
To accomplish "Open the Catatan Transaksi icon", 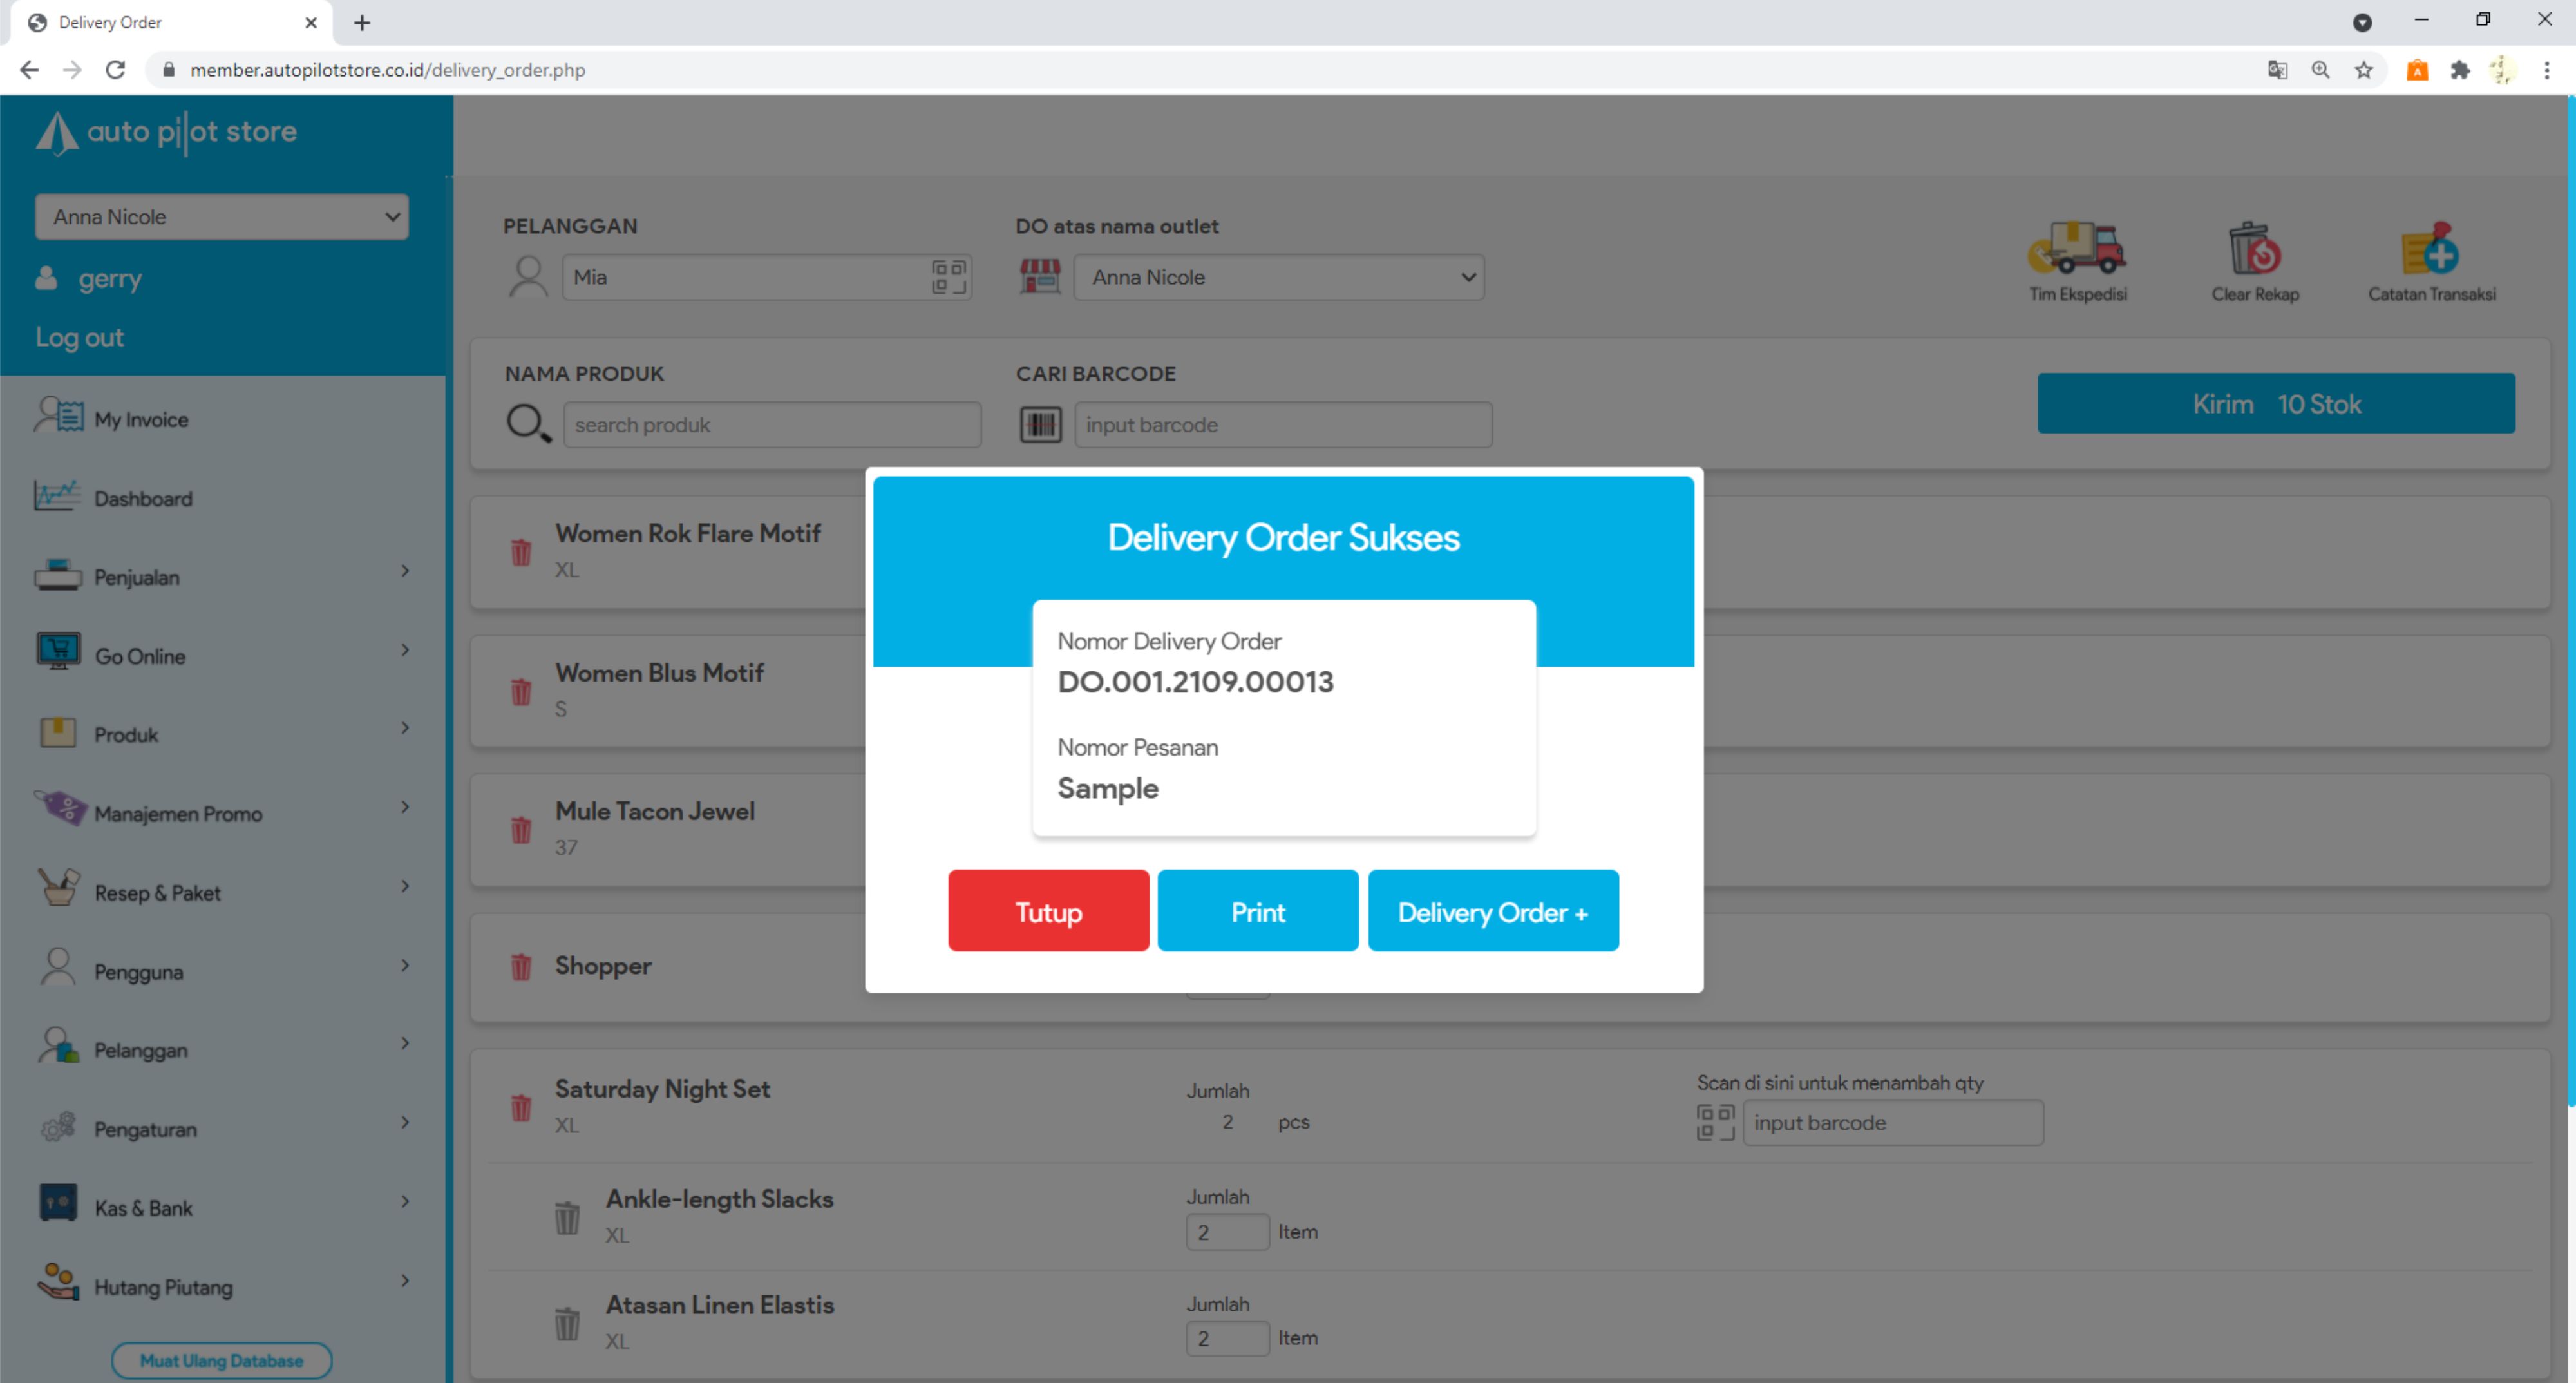I will [2430, 249].
